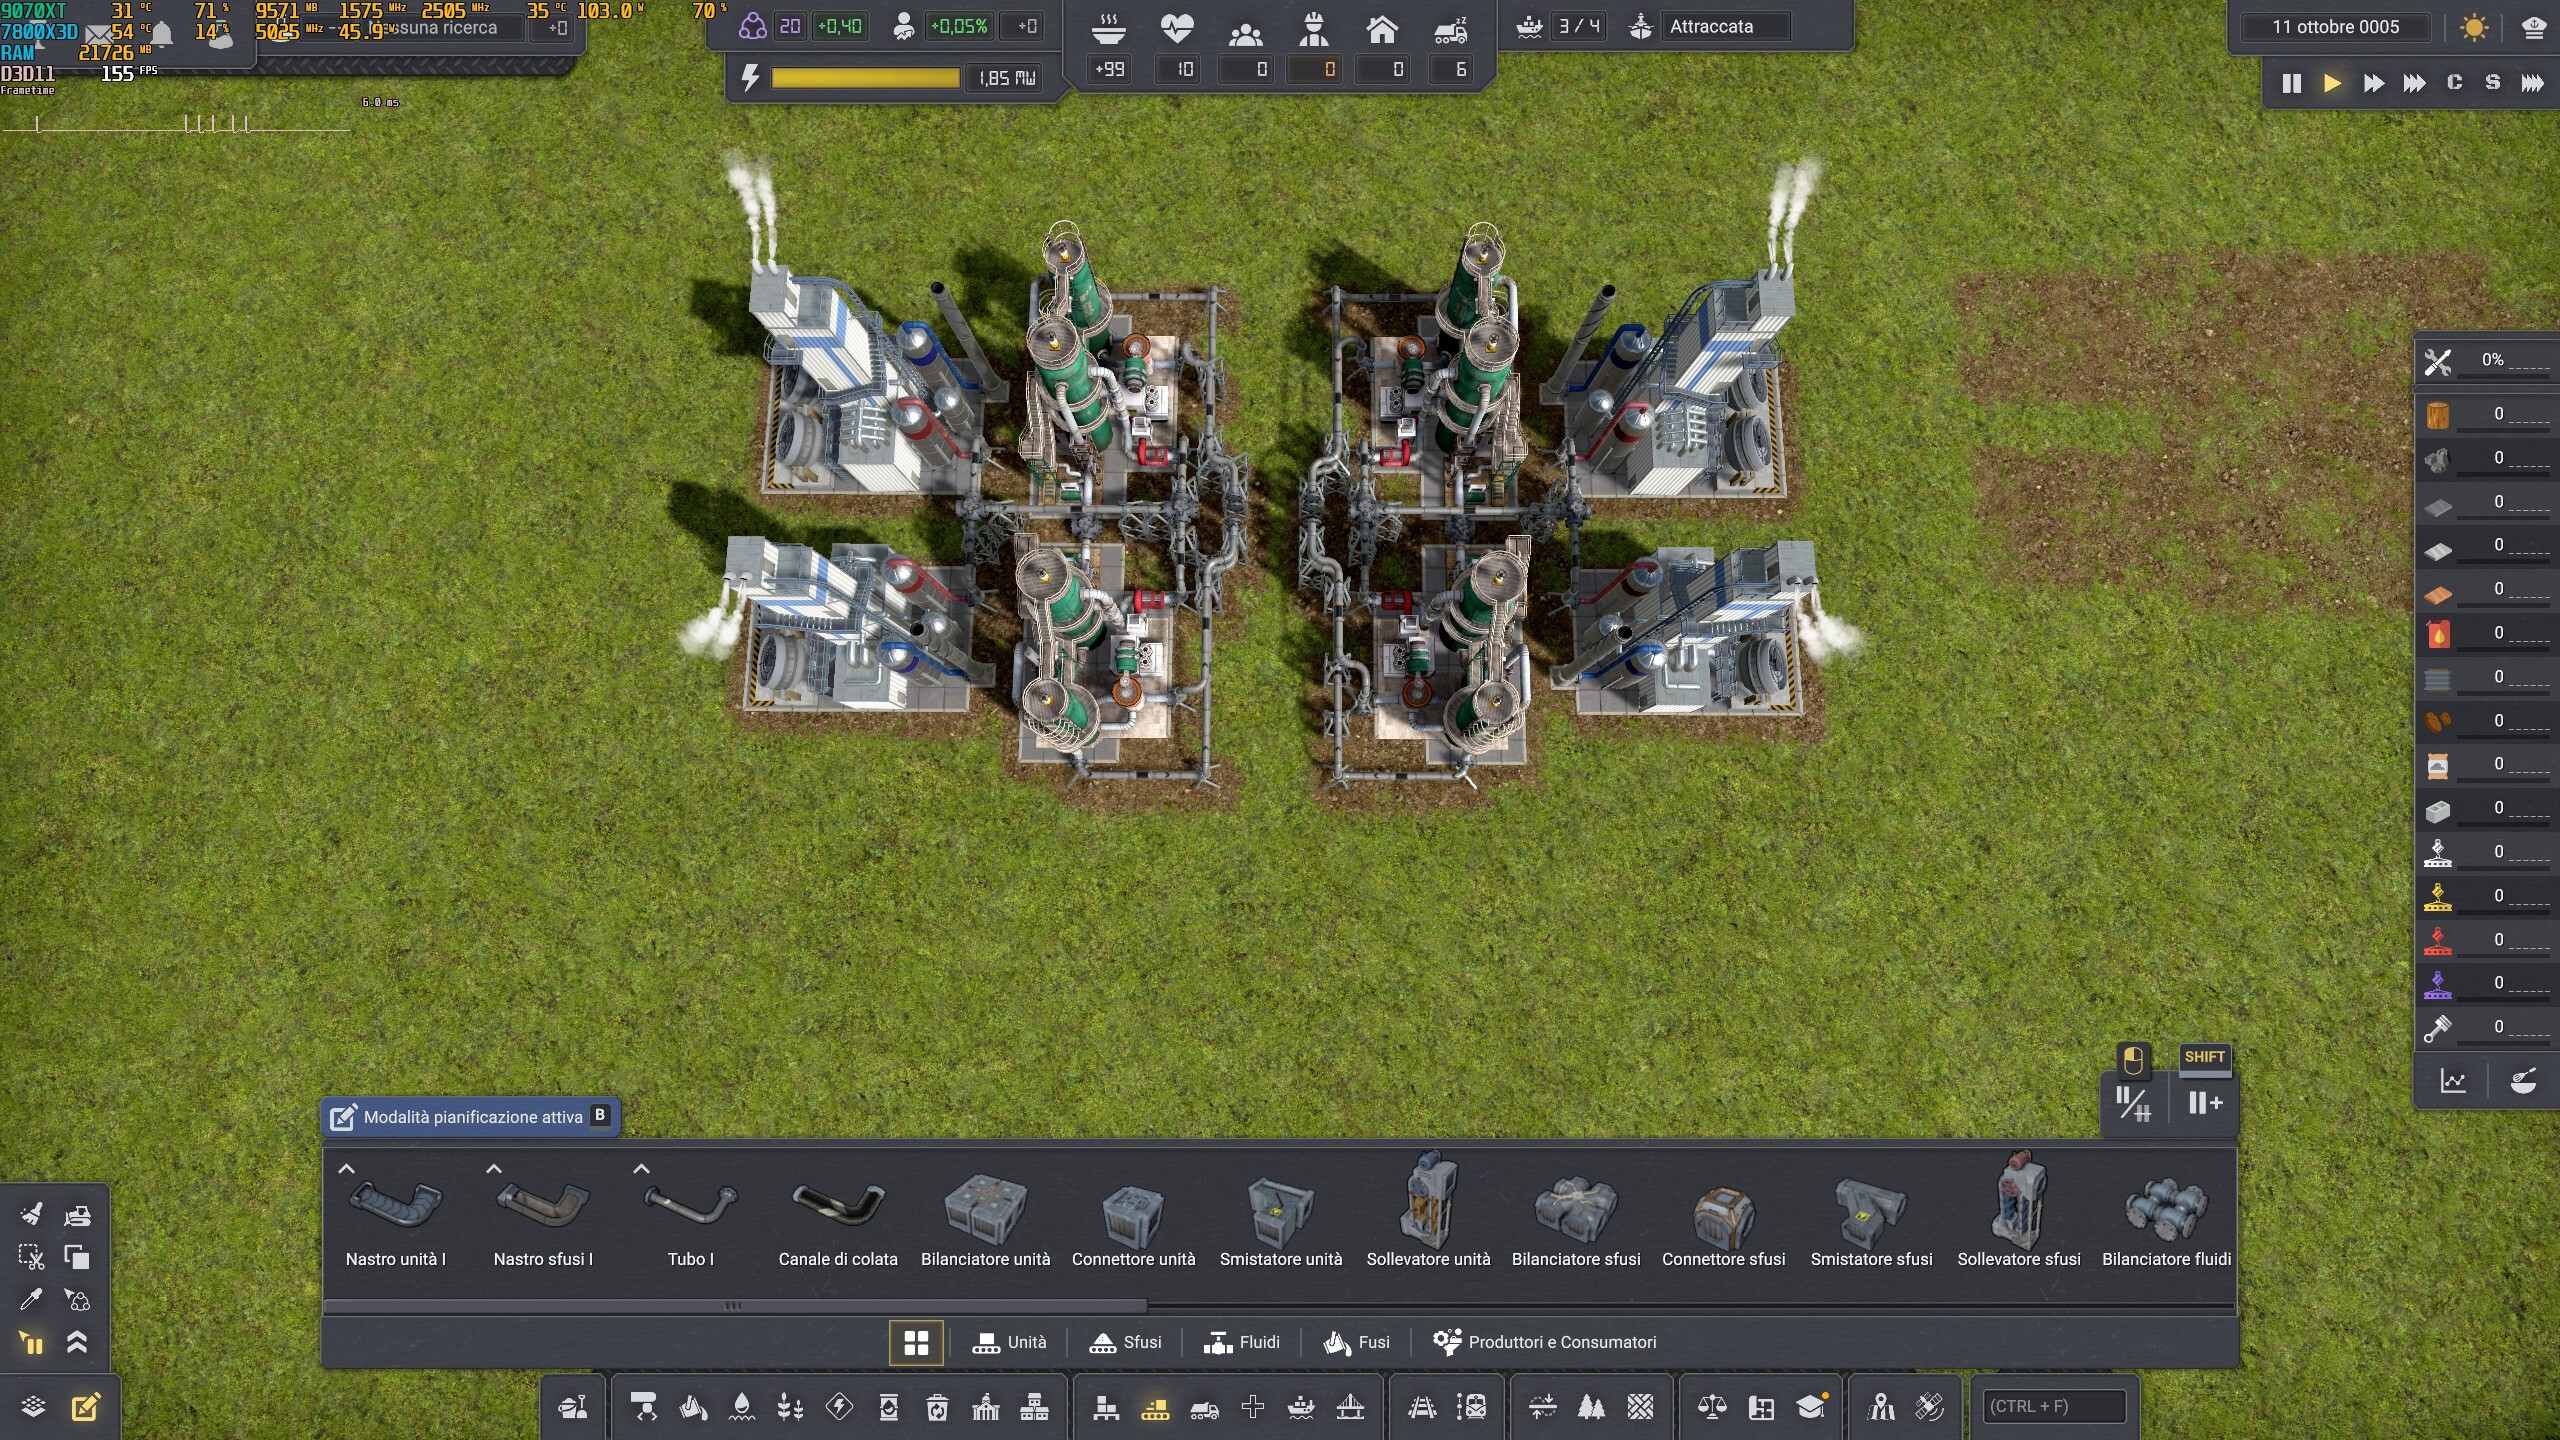
Task: Click the electricity power usage bar
Action: [x=865, y=78]
